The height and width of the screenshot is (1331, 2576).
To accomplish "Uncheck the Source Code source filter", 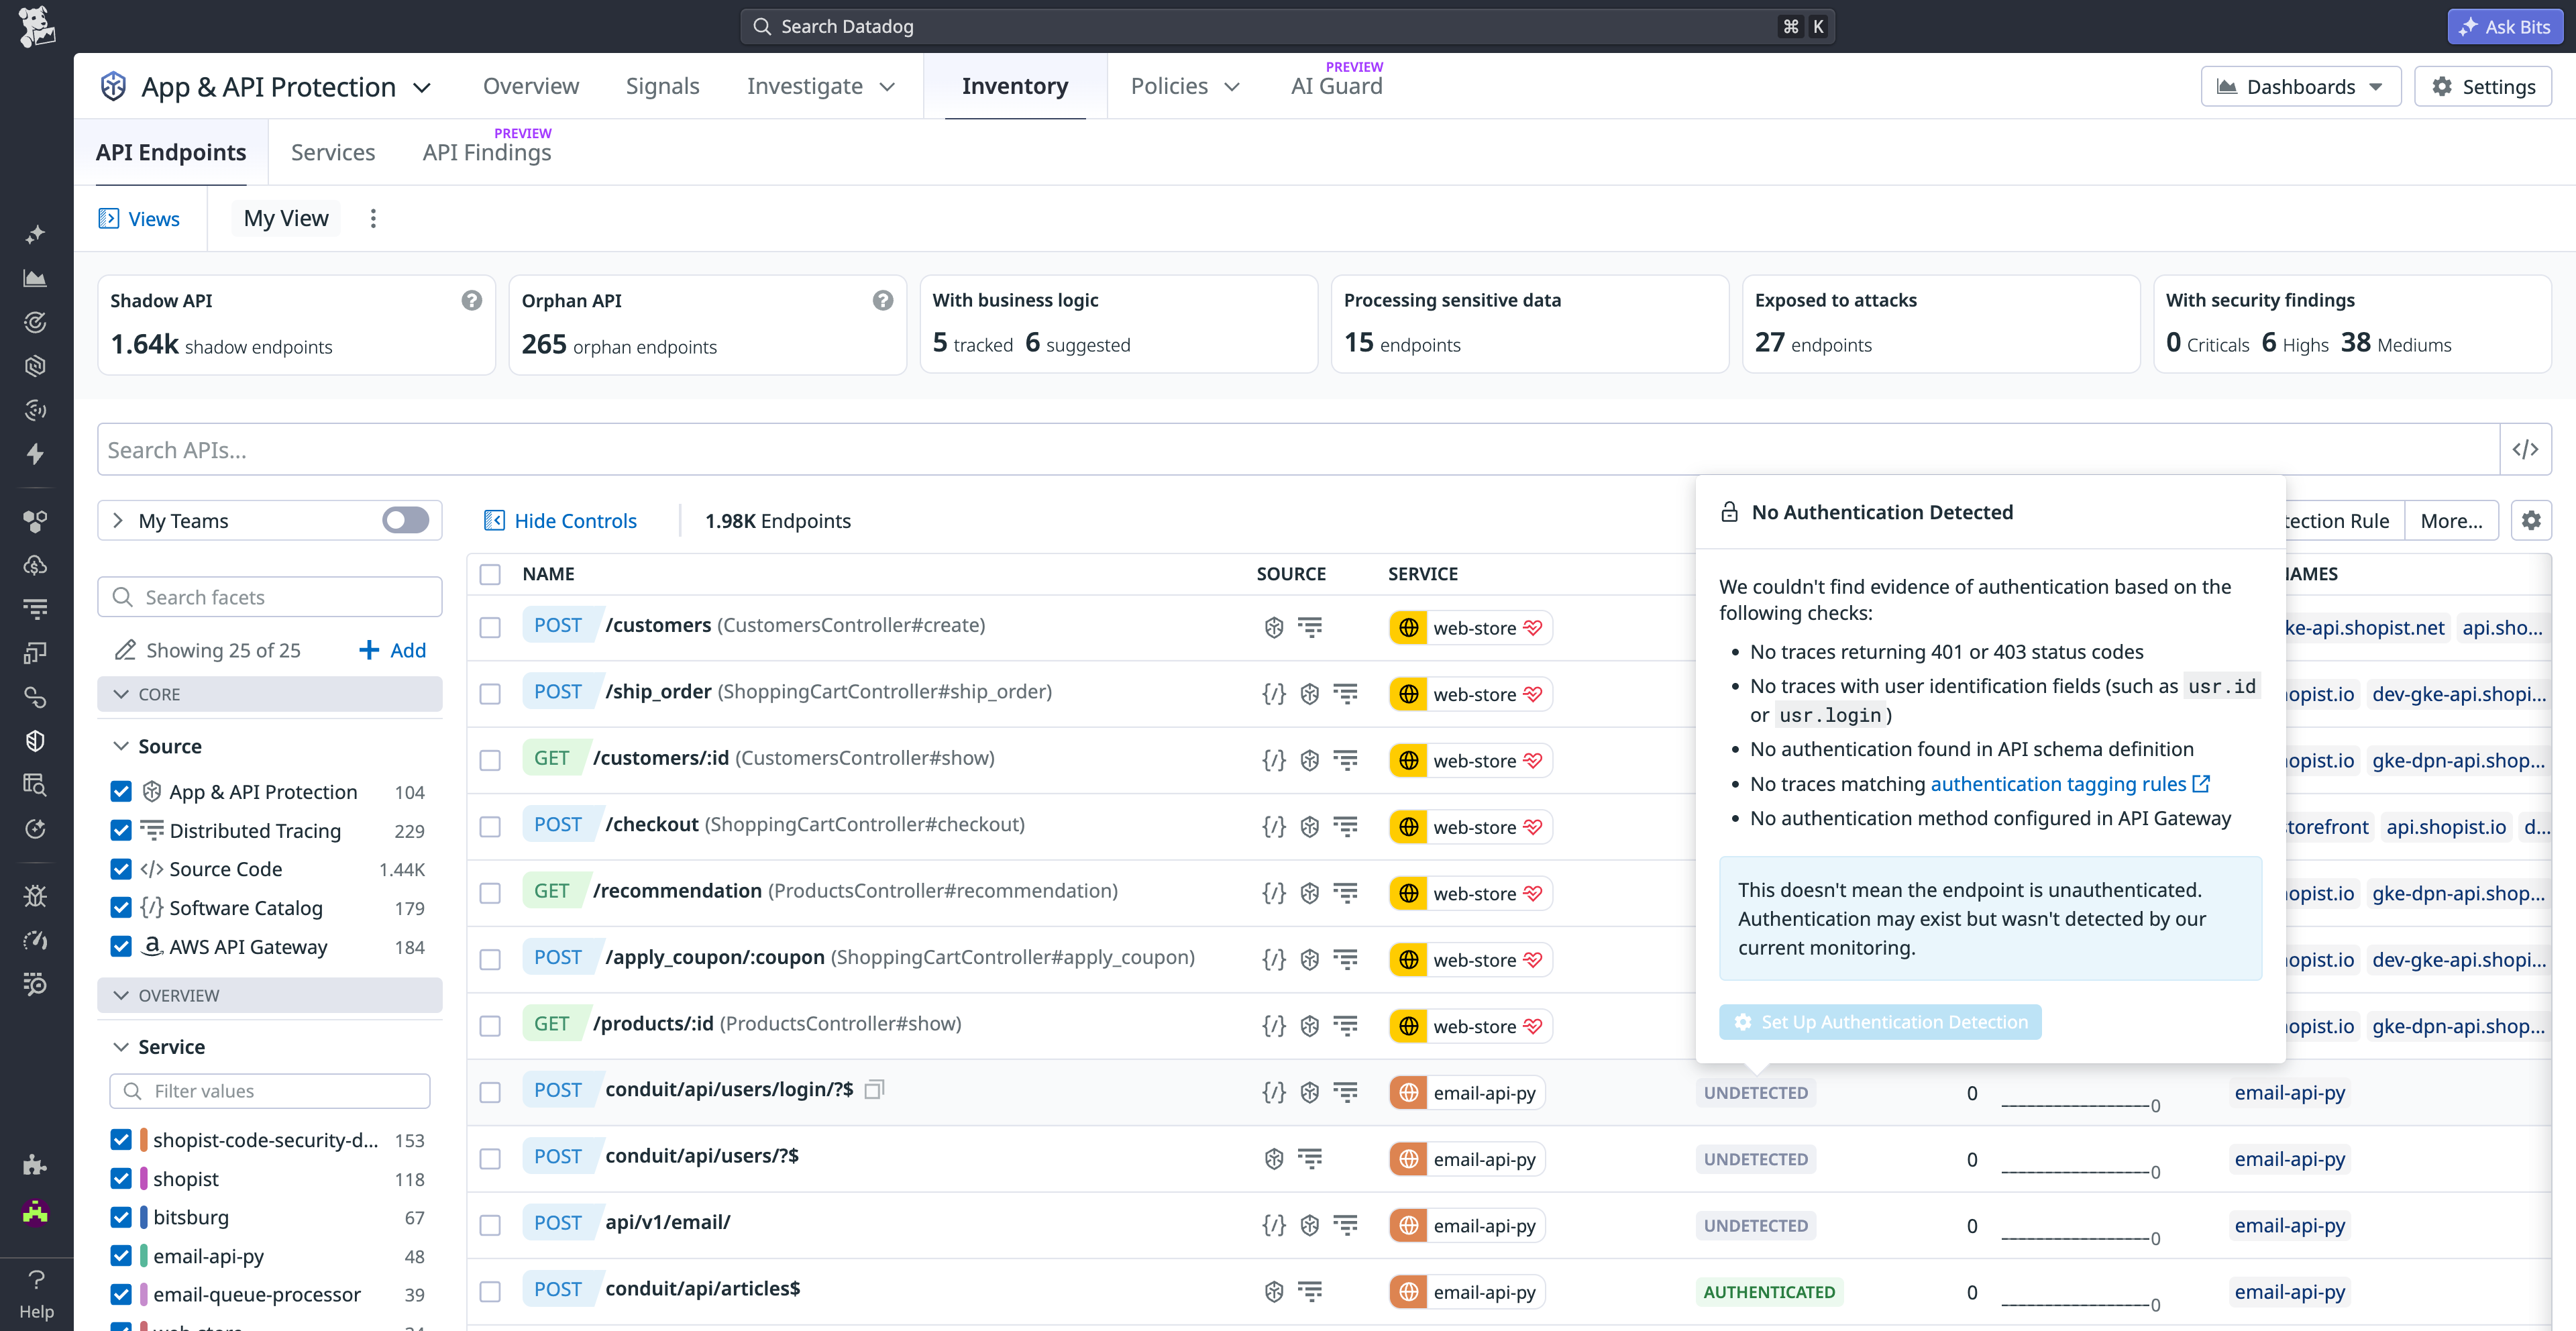I will tap(121, 869).
